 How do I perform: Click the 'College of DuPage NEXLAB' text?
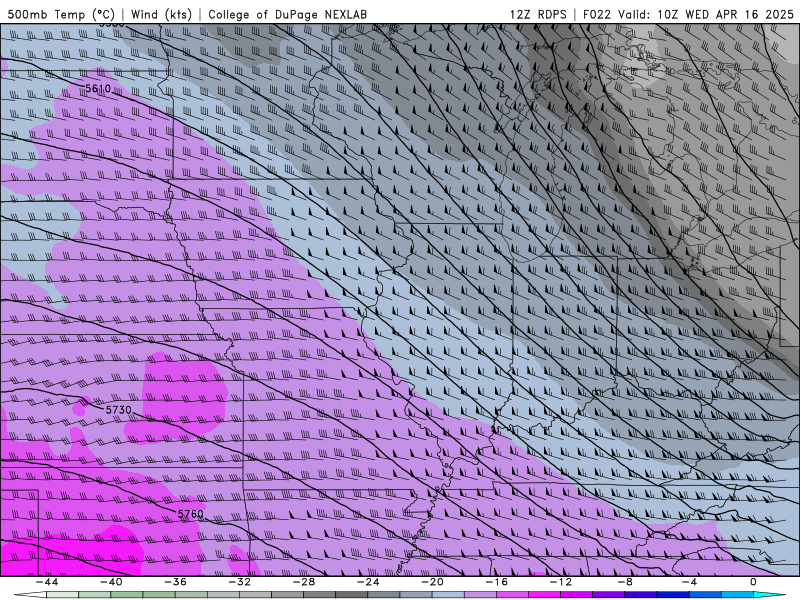[x=287, y=14]
